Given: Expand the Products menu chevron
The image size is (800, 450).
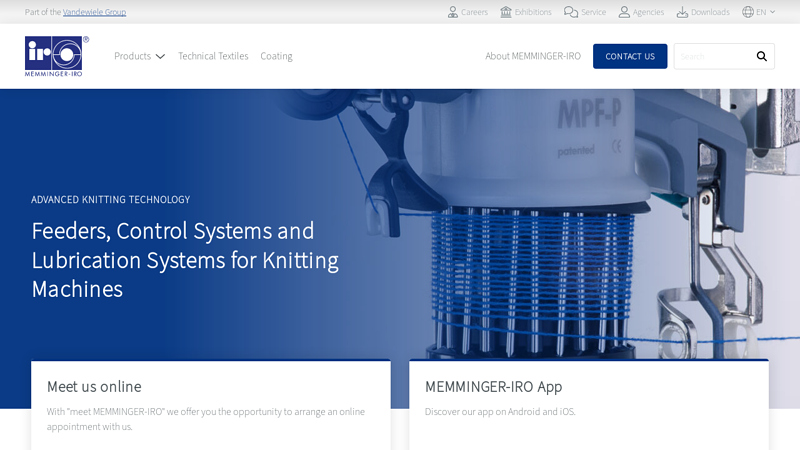Looking at the screenshot, I should click(x=160, y=56).
